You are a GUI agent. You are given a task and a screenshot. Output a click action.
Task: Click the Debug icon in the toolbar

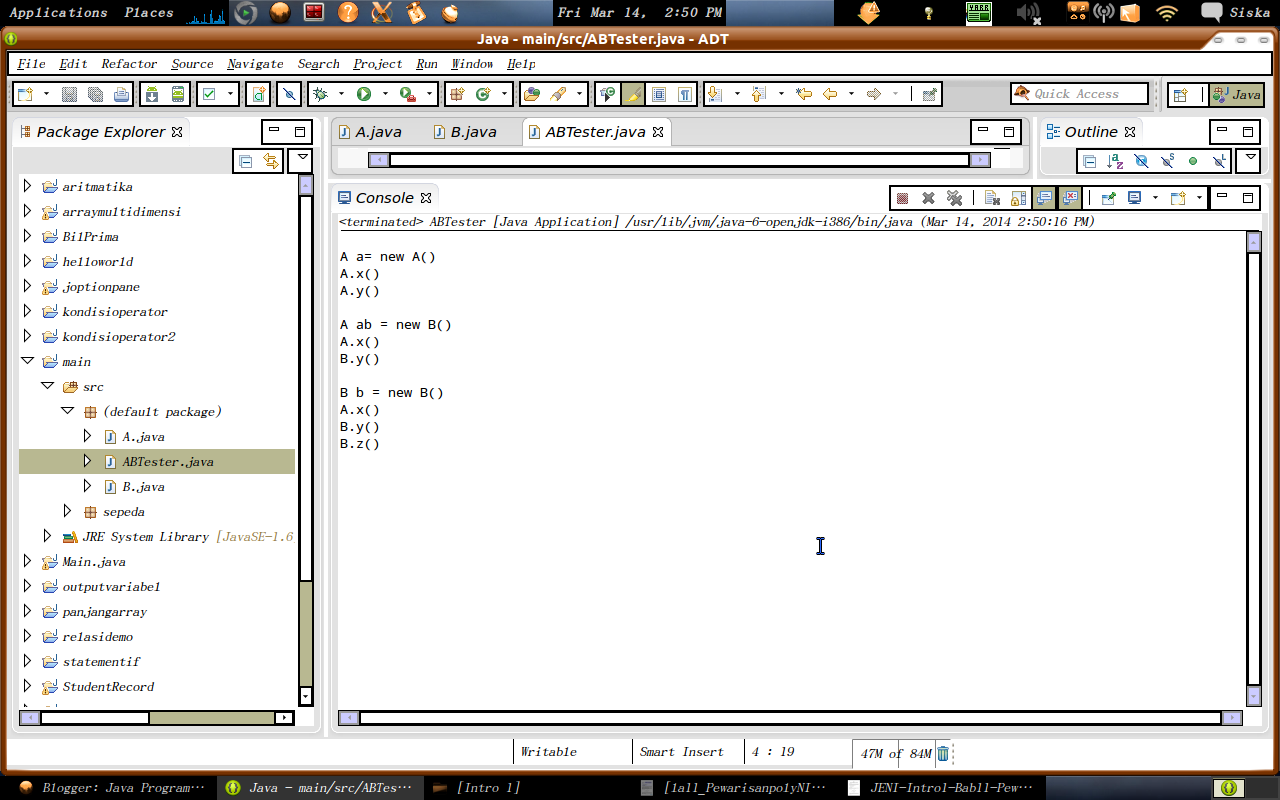[x=322, y=94]
